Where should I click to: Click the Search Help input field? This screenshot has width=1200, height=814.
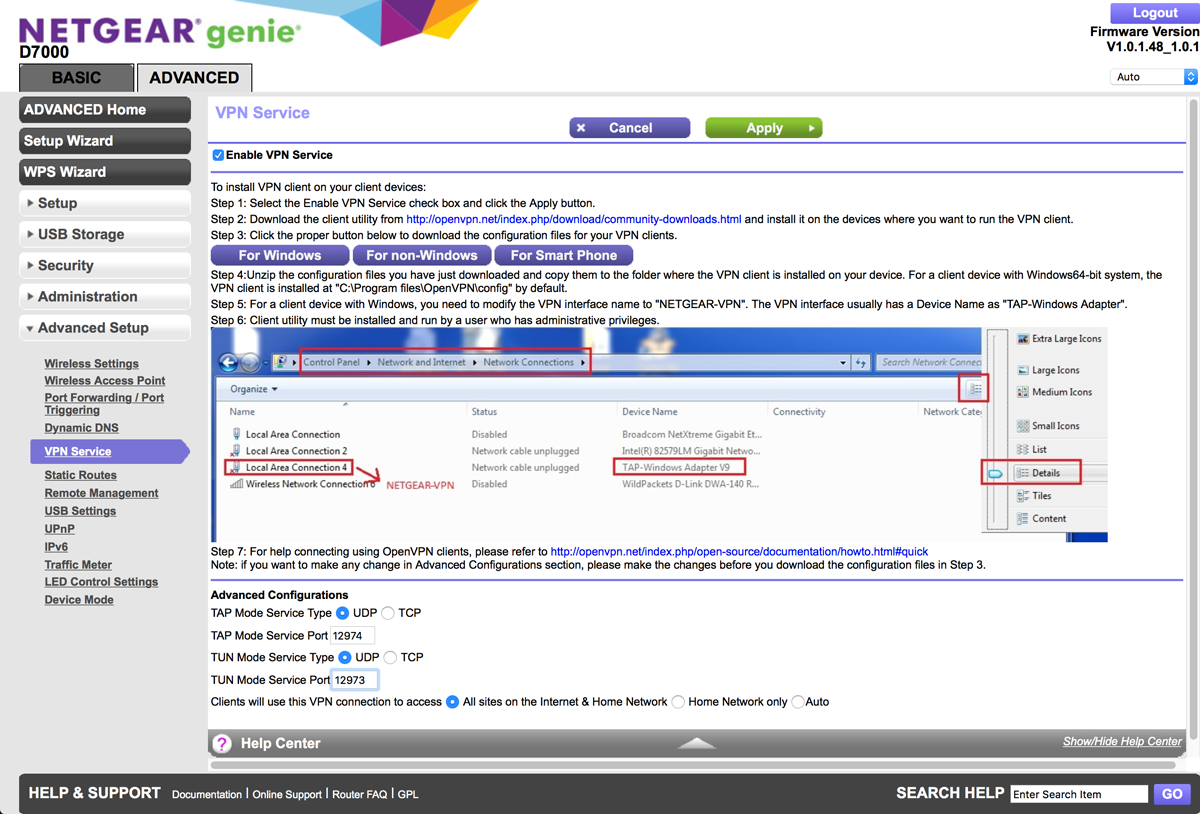click(1078, 794)
